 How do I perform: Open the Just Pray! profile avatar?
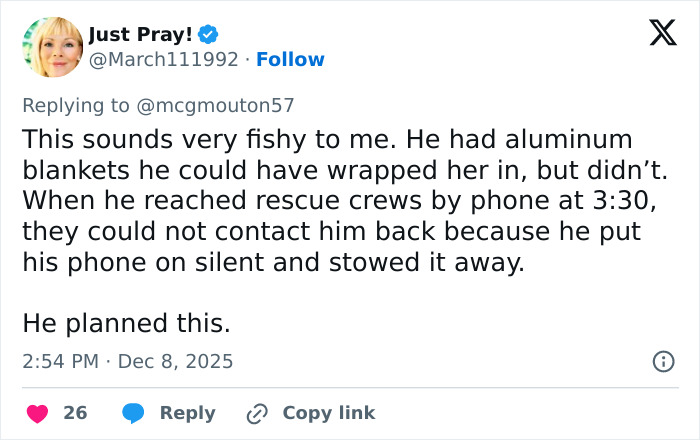pyautogui.click(x=51, y=47)
